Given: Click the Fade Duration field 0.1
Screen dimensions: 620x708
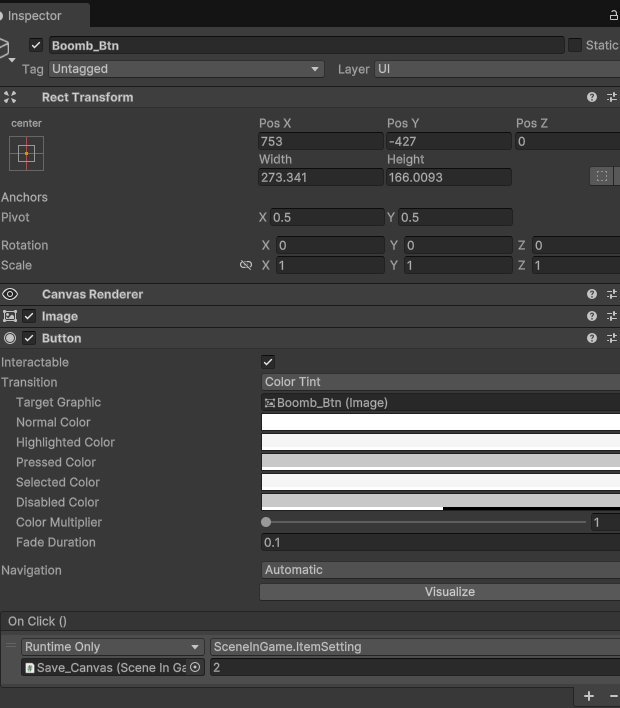Looking at the screenshot, I should click(x=441, y=542).
